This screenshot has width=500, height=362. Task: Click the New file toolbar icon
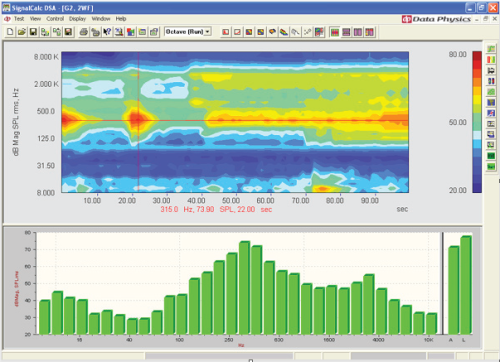click(x=10, y=32)
